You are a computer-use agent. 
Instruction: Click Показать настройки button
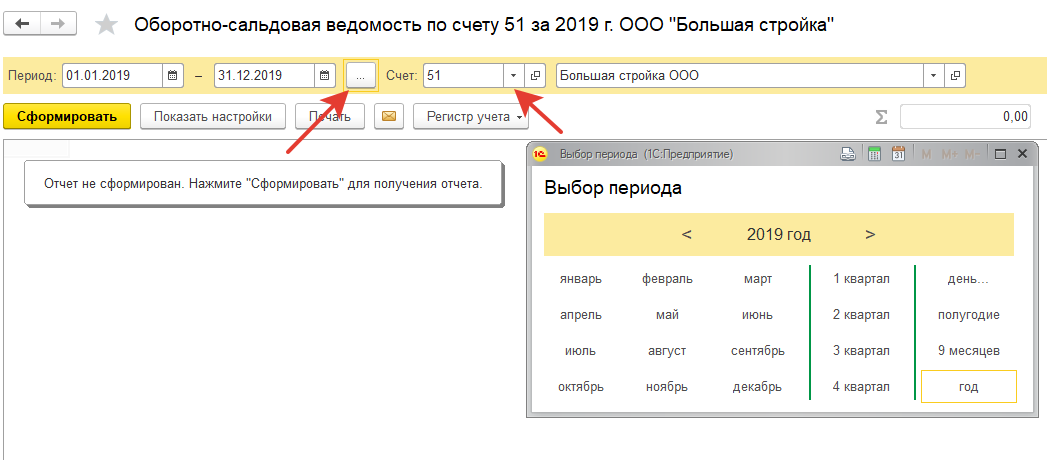click(213, 117)
